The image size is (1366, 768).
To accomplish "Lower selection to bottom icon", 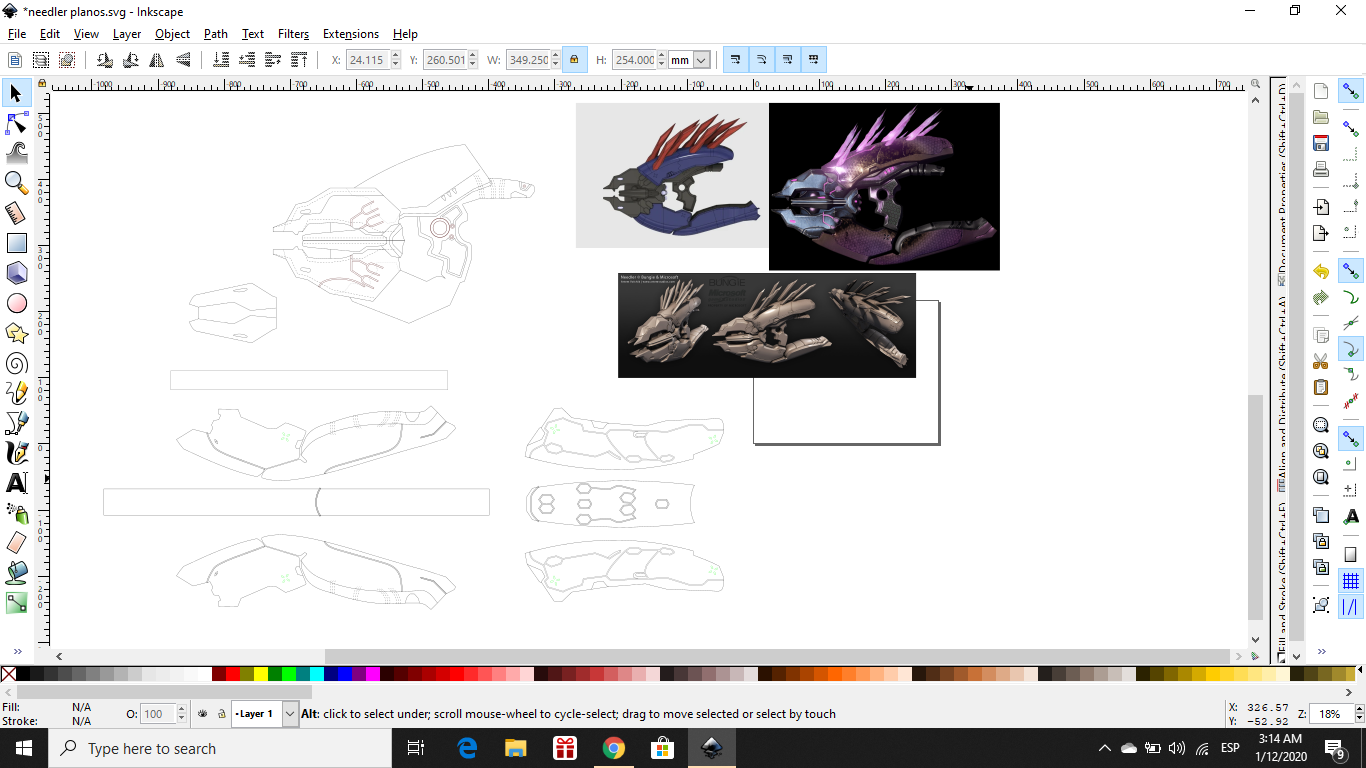I will click(221, 60).
